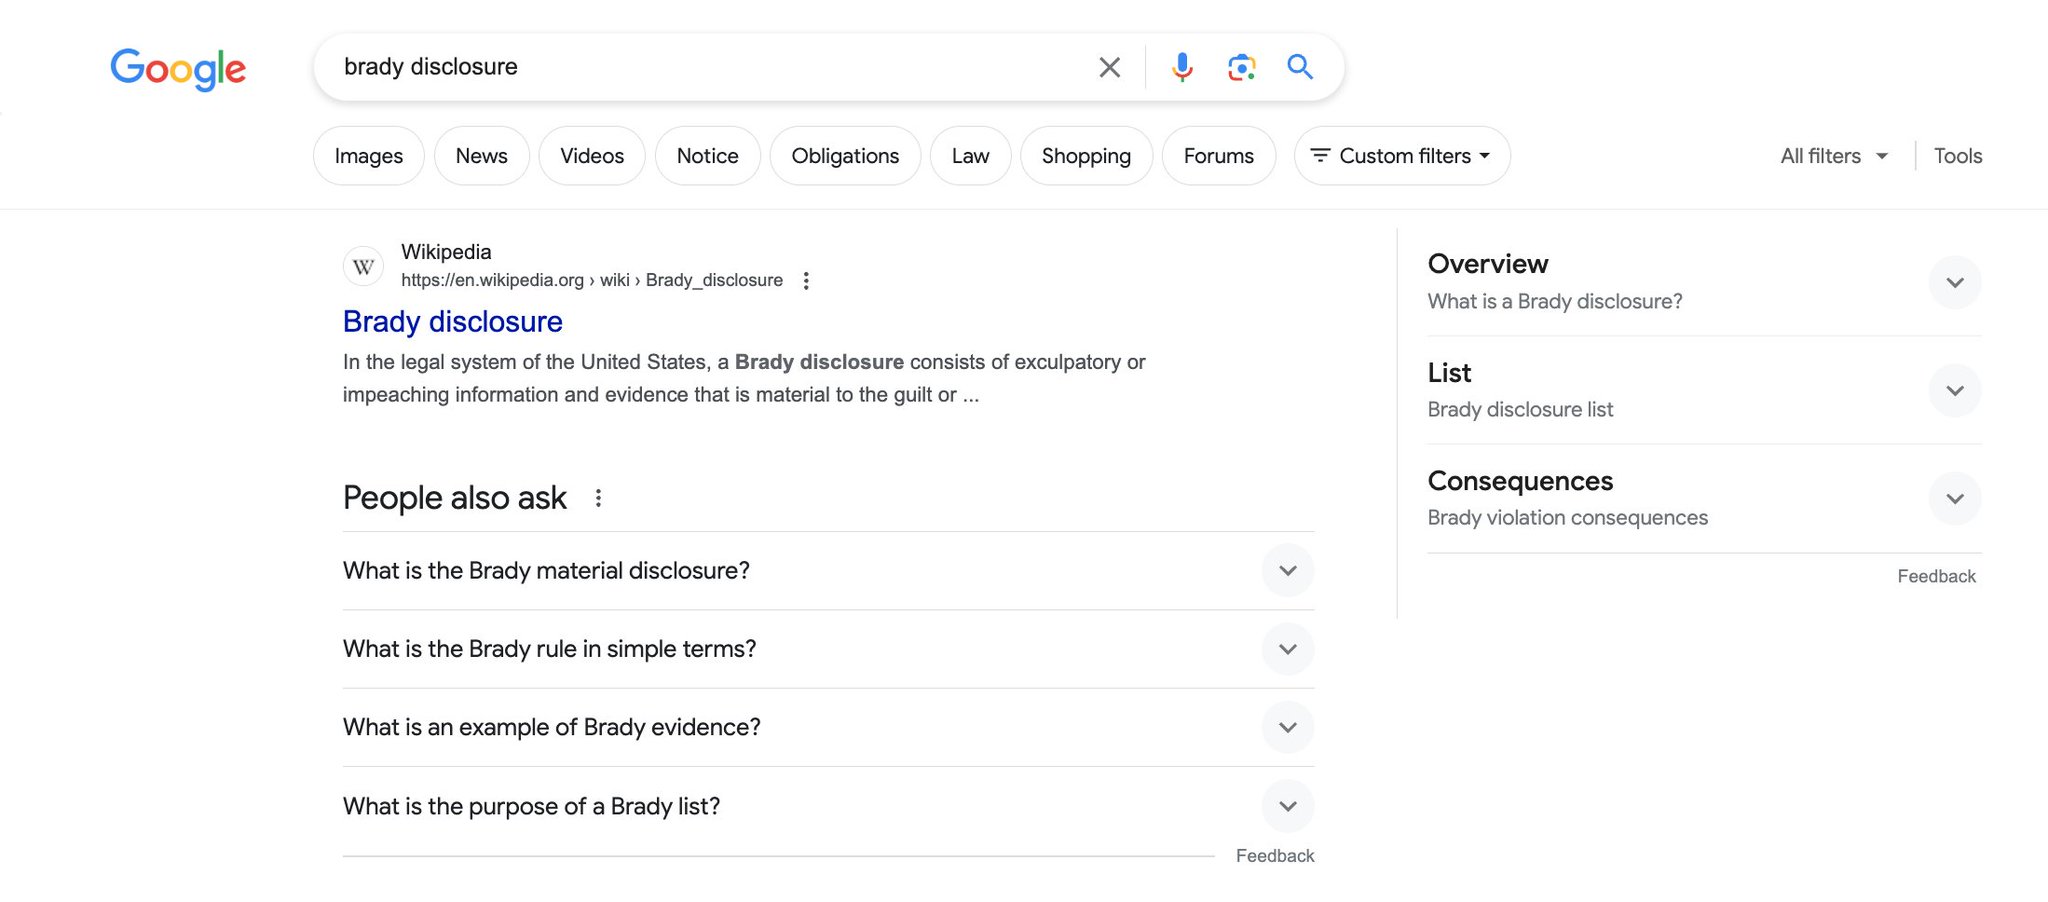Viewport: 2048px width, 902px height.
Task: Open the three-dot menu beside Wikipedia URL
Action: point(806,281)
